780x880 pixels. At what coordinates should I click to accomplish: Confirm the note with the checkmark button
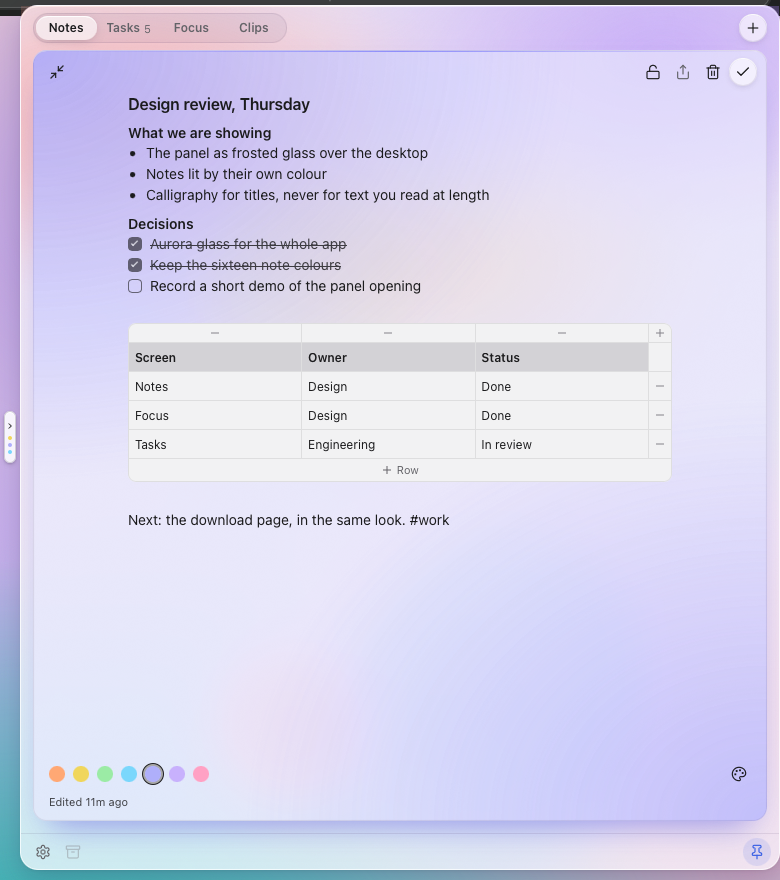click(743, 72)
